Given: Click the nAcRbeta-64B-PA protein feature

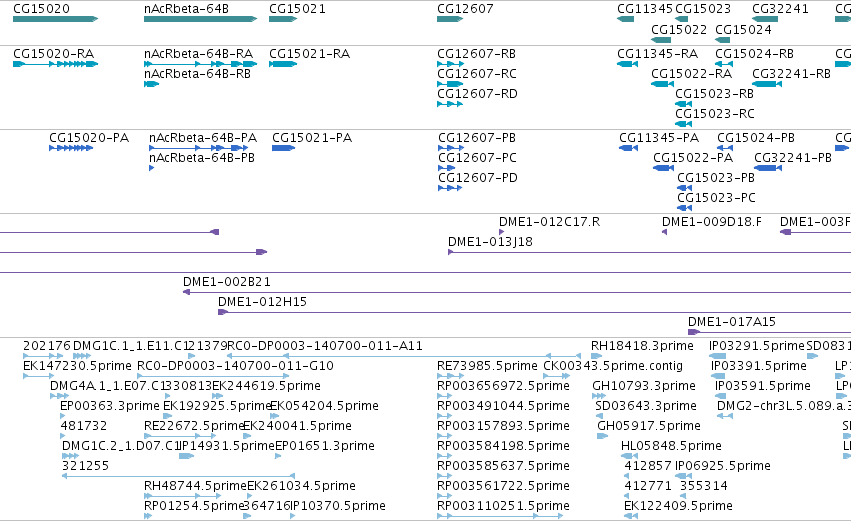Looking at the screenshot, I should (x=199, y=148).
